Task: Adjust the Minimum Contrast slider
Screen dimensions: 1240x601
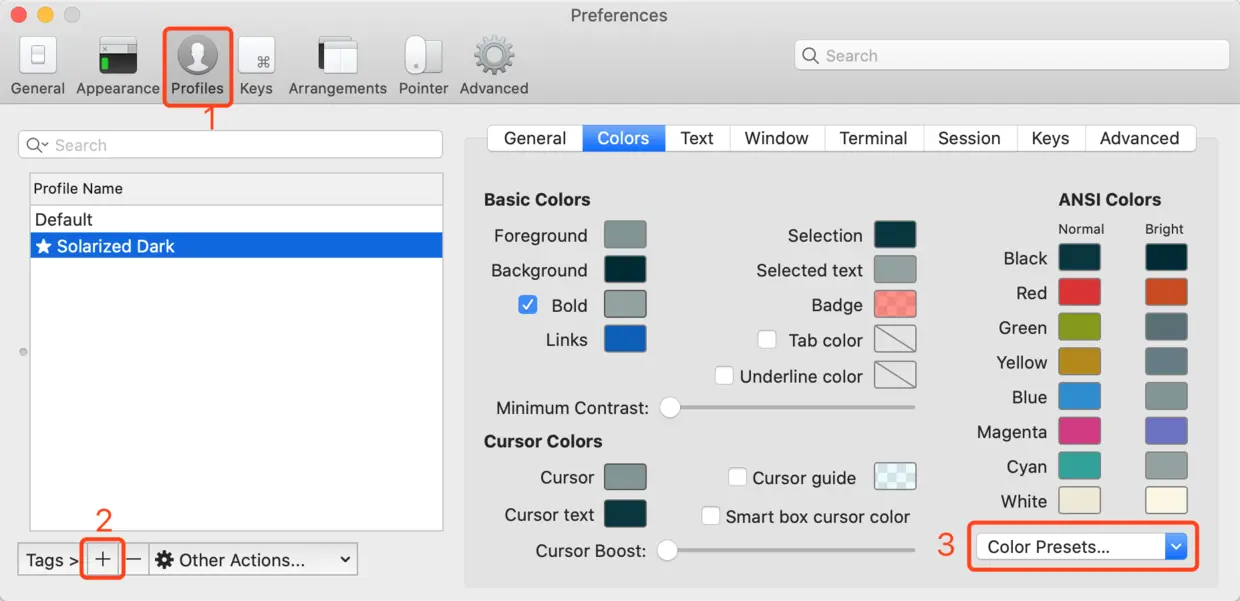Action: coord(670,407)
